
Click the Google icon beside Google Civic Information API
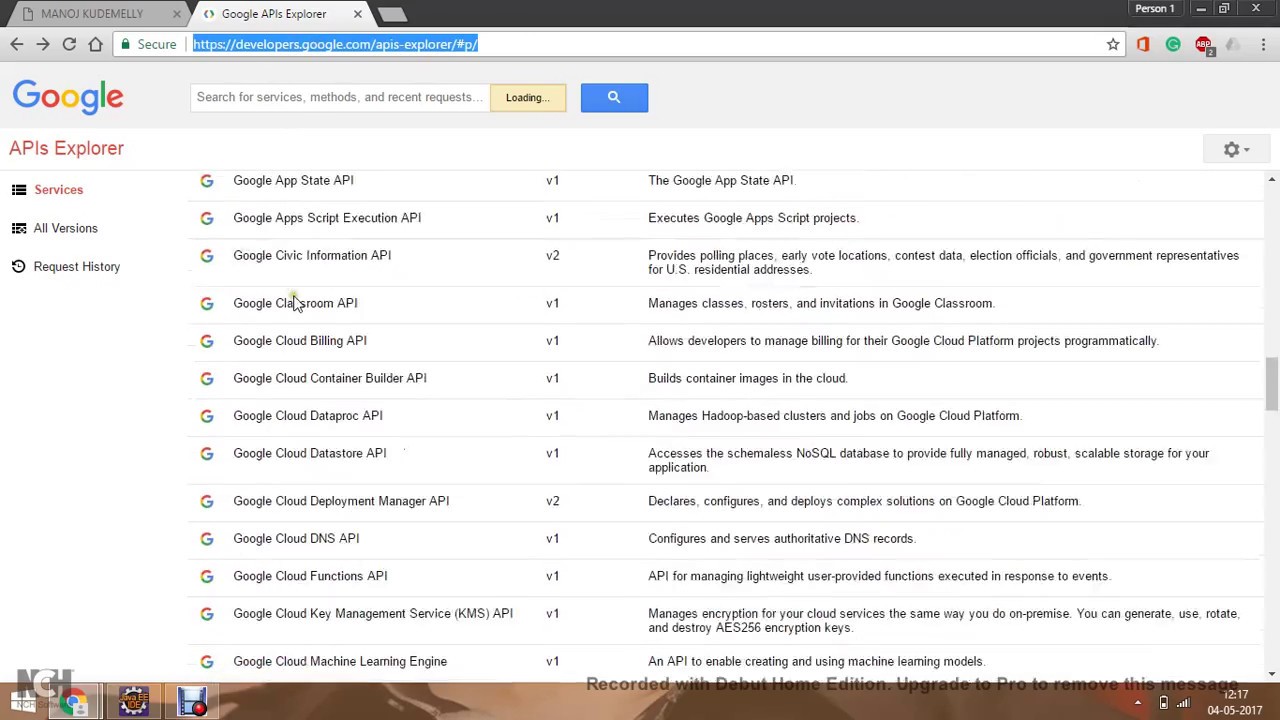(x=207, y=256)
